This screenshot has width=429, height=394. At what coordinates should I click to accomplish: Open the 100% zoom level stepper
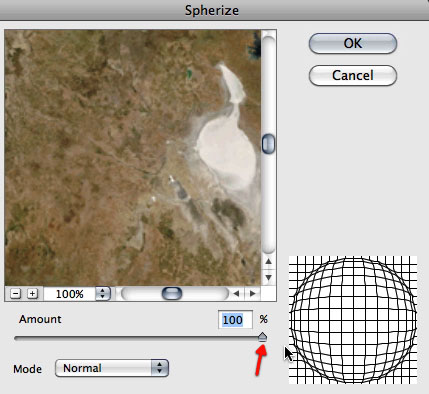click(103, 294)
